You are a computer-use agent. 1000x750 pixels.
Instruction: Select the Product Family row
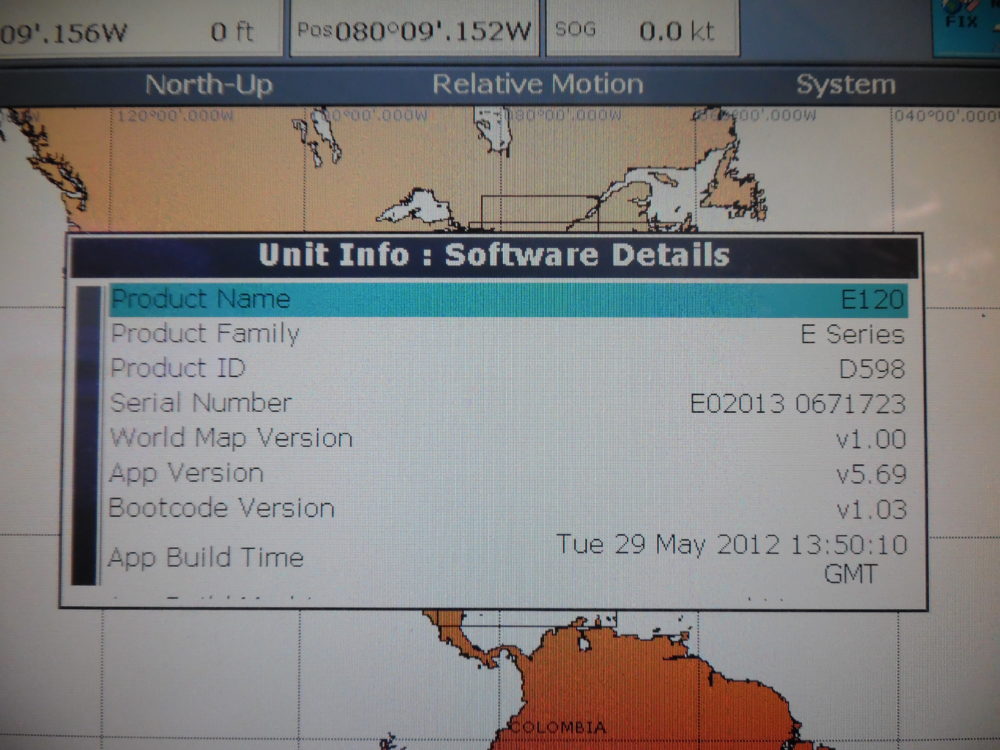pyautogui.click(x=508, y=334)
